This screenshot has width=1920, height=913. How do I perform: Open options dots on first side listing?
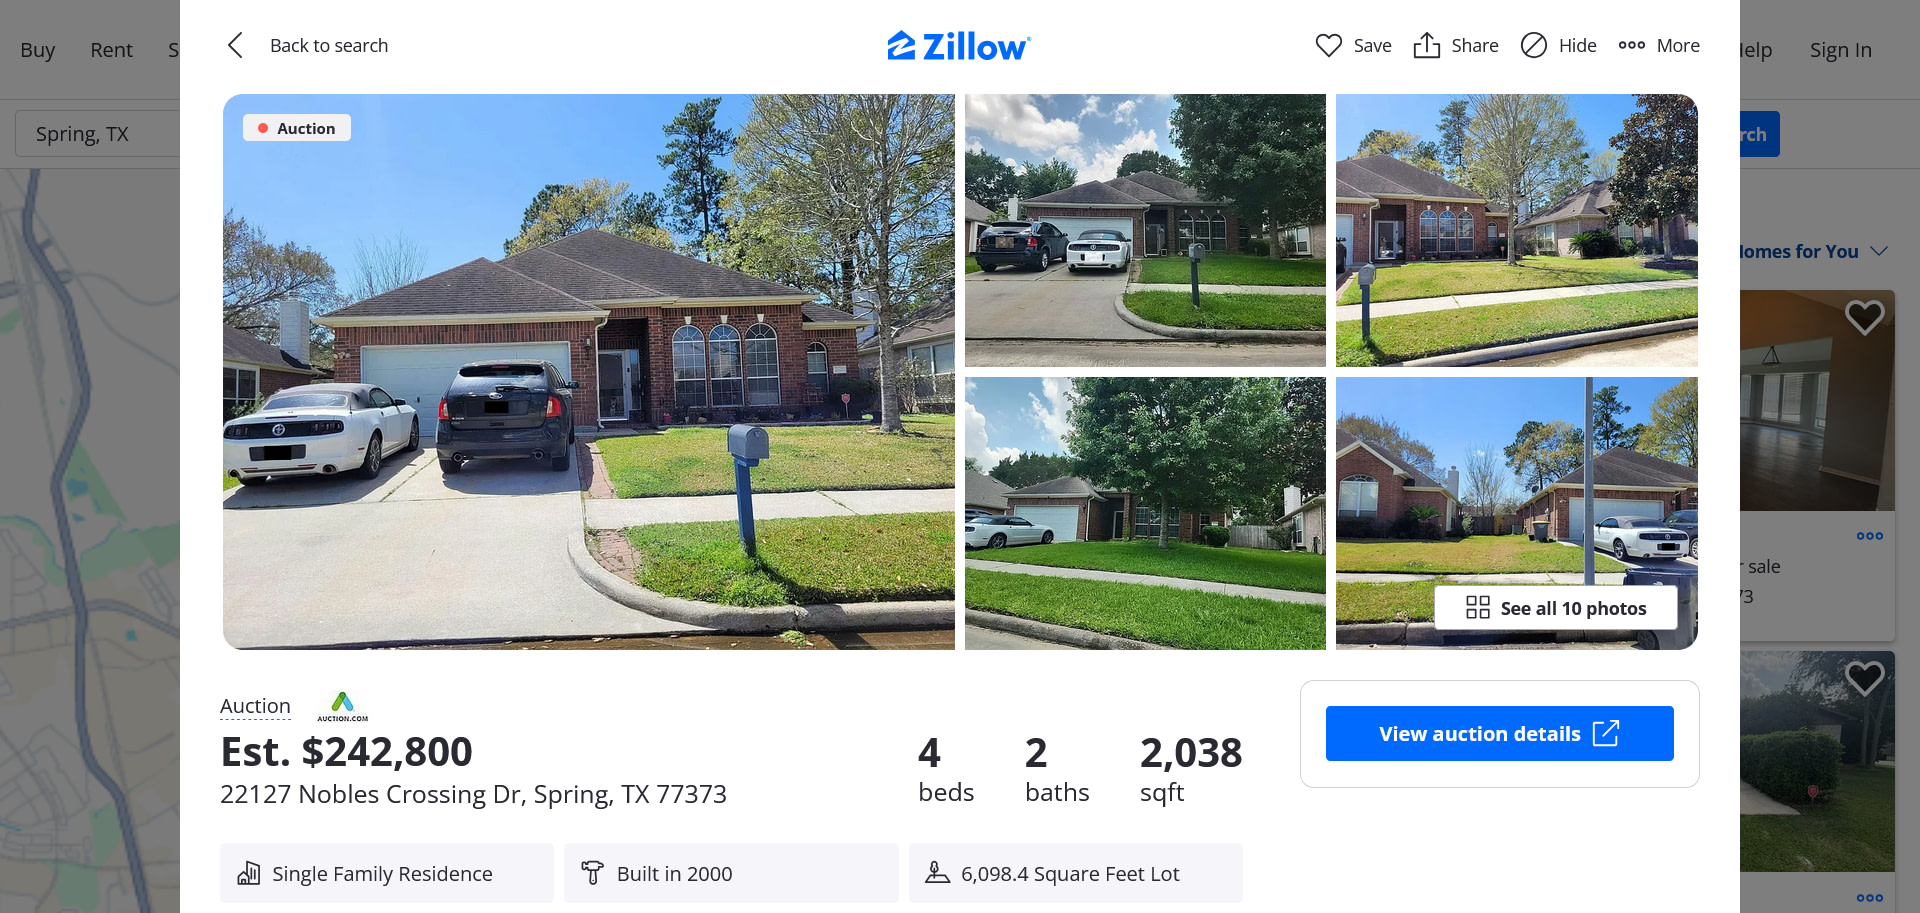1869,536
